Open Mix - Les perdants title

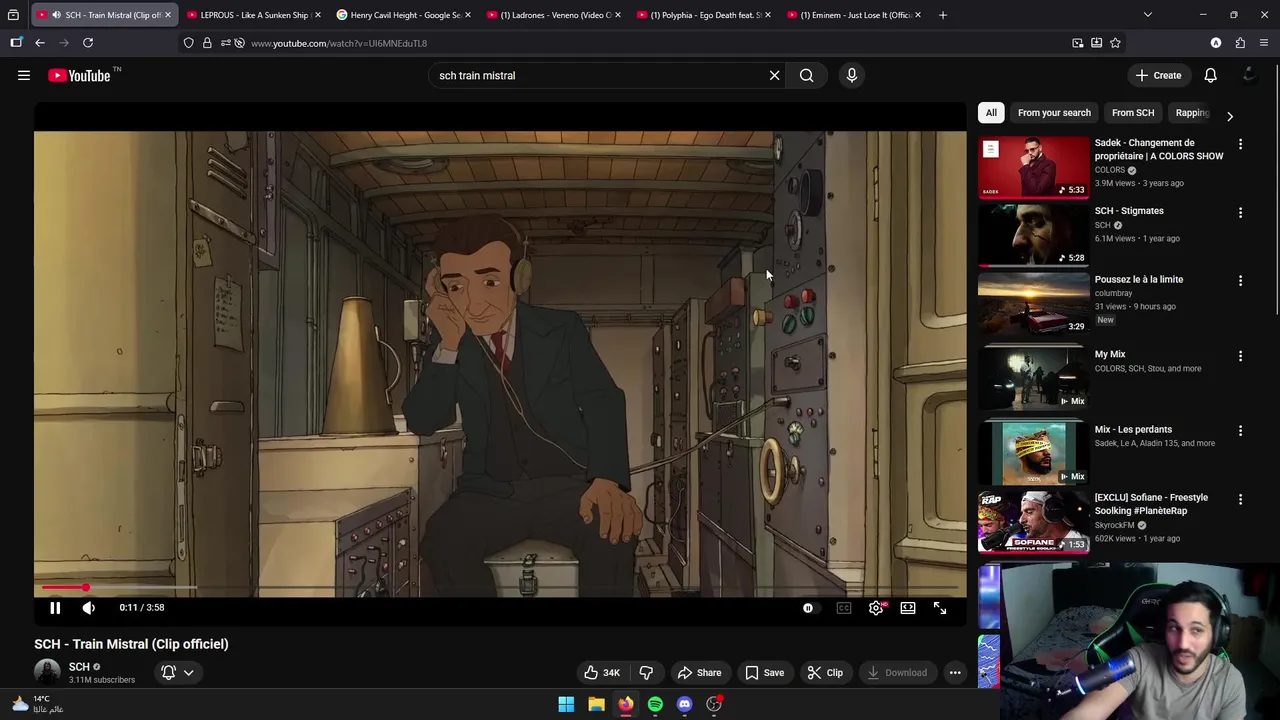click(x=1133, y=429)
